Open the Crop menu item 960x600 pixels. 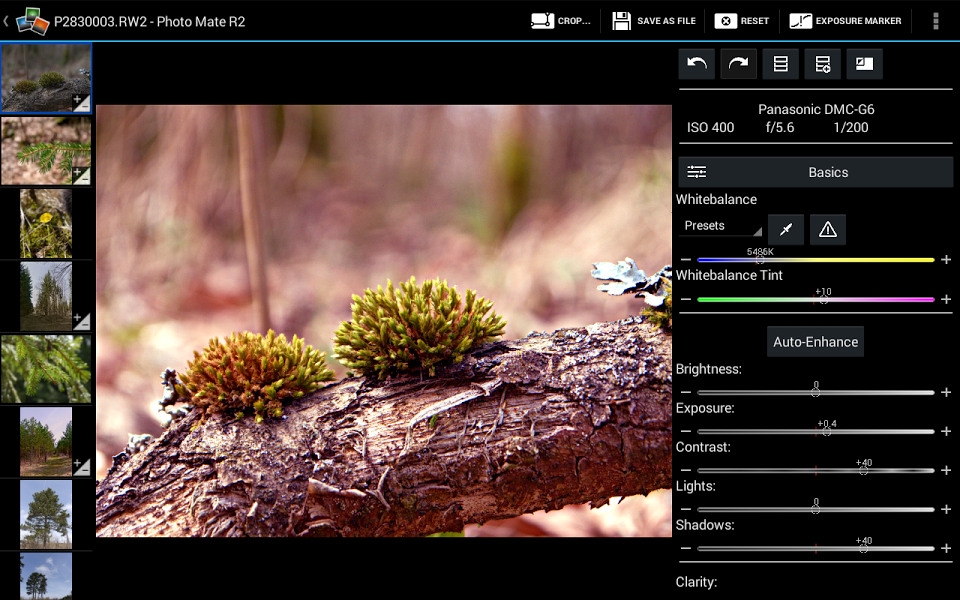(x=560, y=21)
